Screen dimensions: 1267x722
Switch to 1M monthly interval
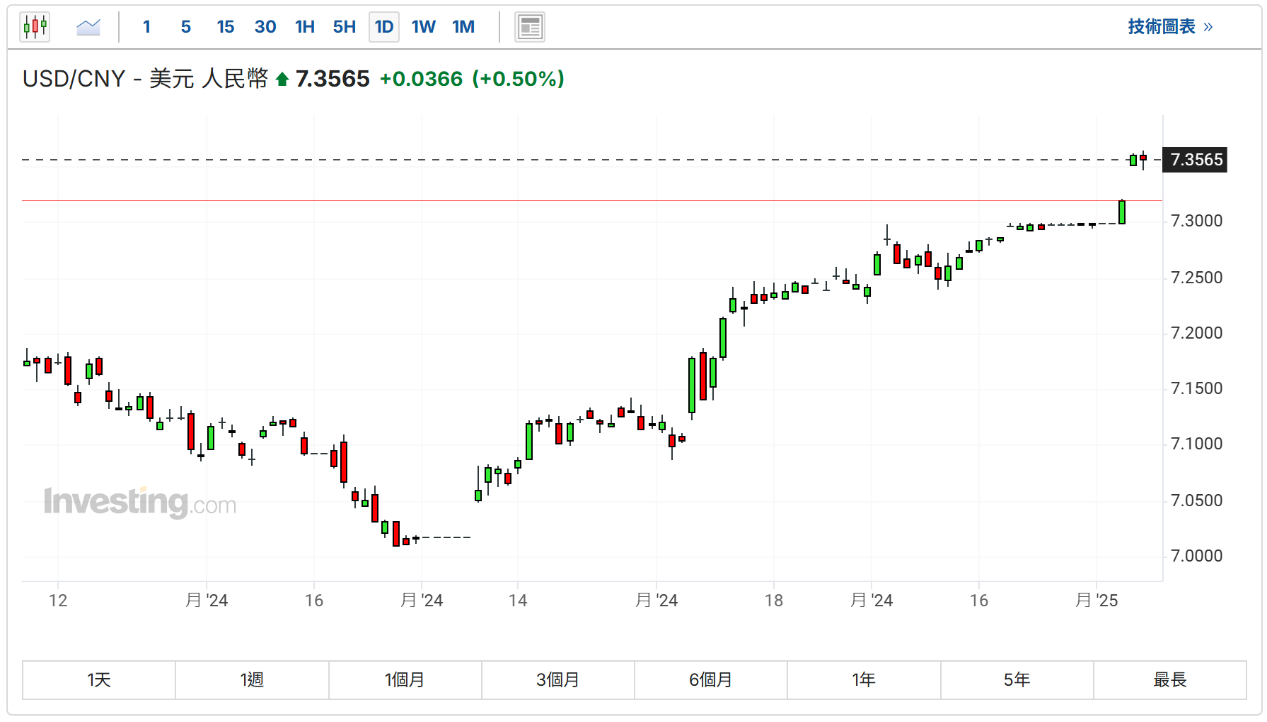coord(463,27)
